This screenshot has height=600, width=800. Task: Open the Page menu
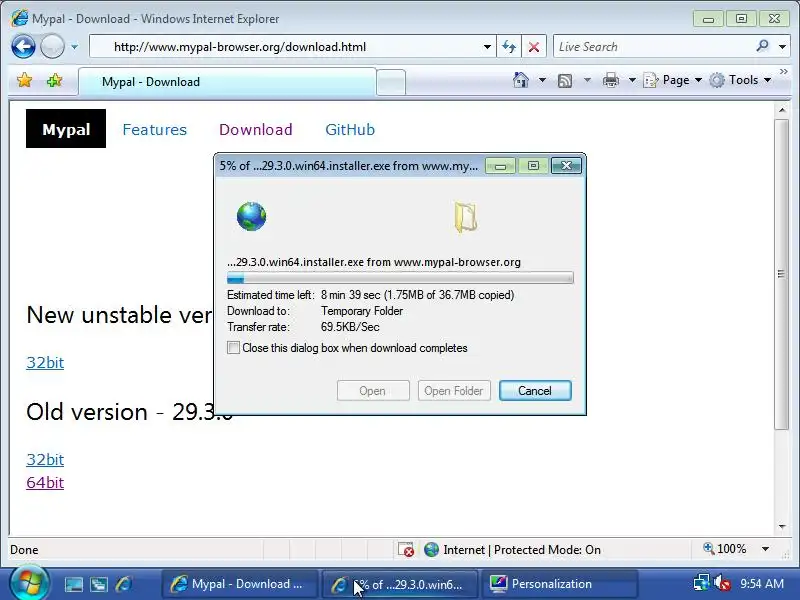(x=673, y=80)
